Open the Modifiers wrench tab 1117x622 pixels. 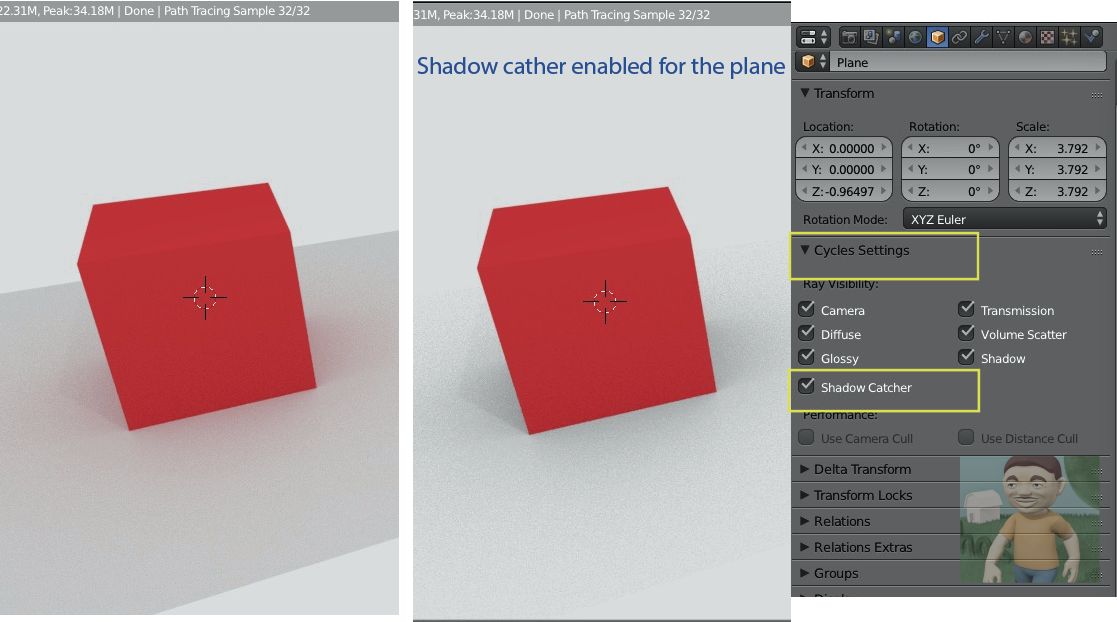click(x=982, y=37)
